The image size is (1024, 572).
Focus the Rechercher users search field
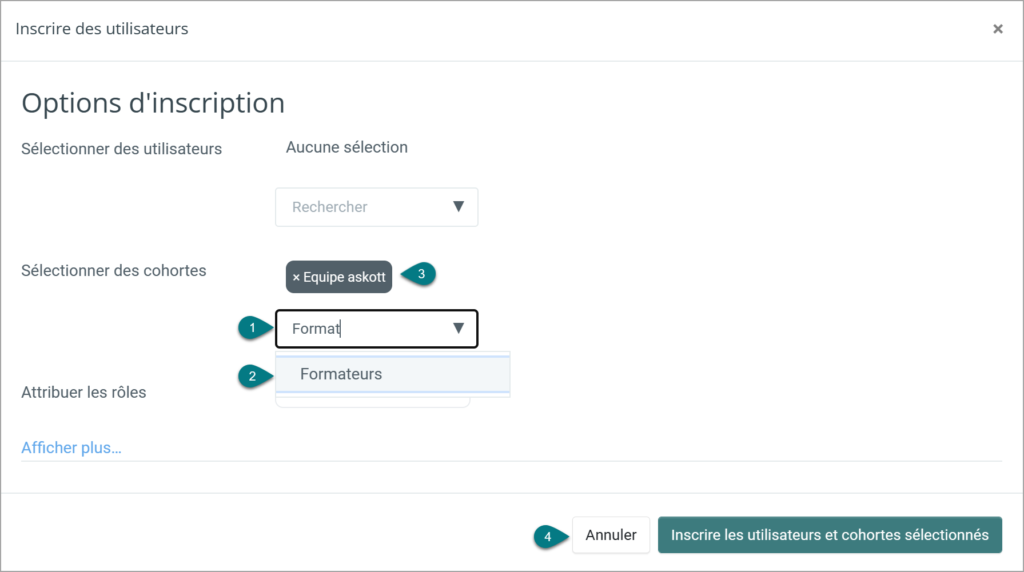tap(376, 207)
